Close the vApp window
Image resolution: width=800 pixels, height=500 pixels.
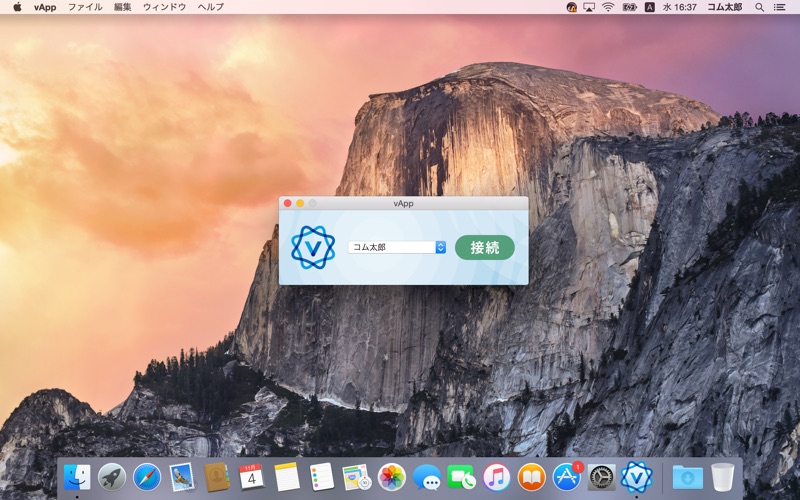[288, 203]
